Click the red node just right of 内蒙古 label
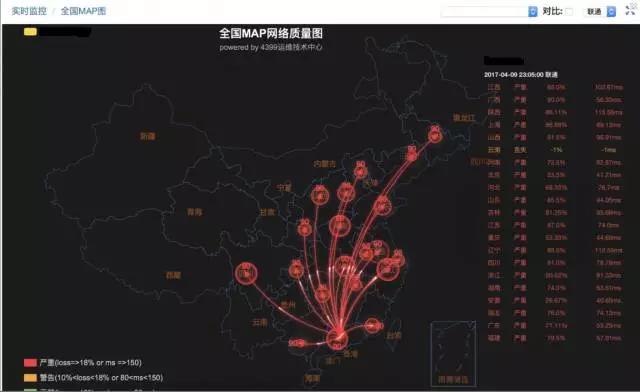The width and height of the screenshot is (640, 392). coord(360,170)
